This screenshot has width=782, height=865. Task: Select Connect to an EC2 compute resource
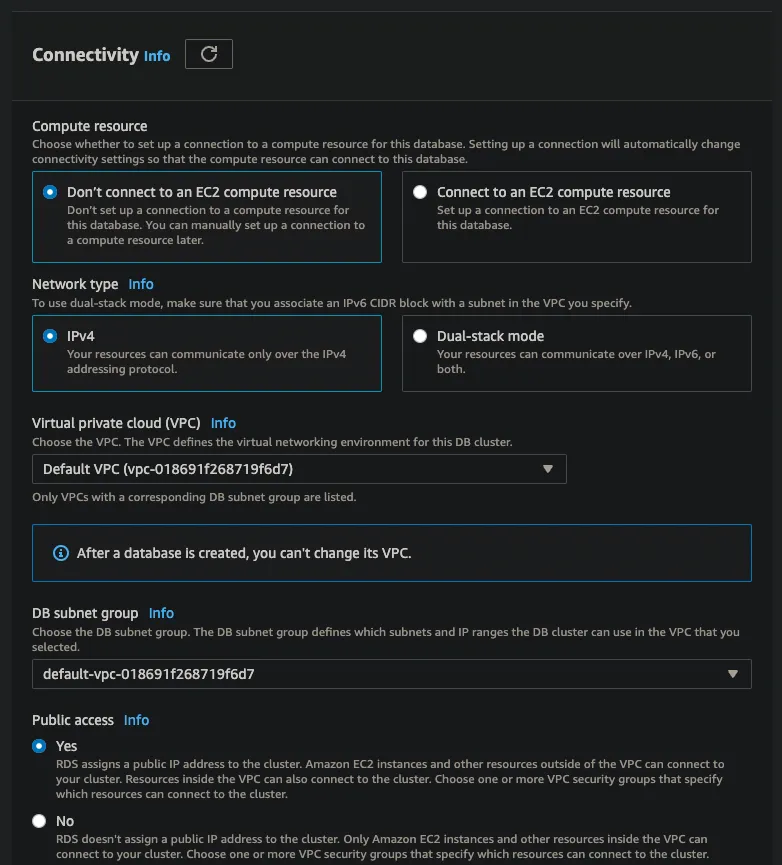tap(420, 192)
